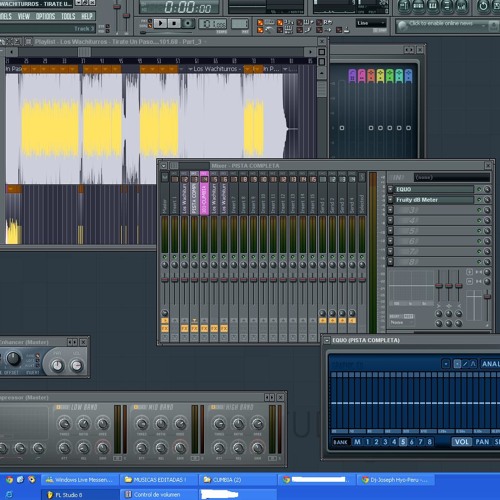Image resolution: width=500 pixels, height=500 pixels.
Task: Click the Master track volume fader
Action: [165, 280]
